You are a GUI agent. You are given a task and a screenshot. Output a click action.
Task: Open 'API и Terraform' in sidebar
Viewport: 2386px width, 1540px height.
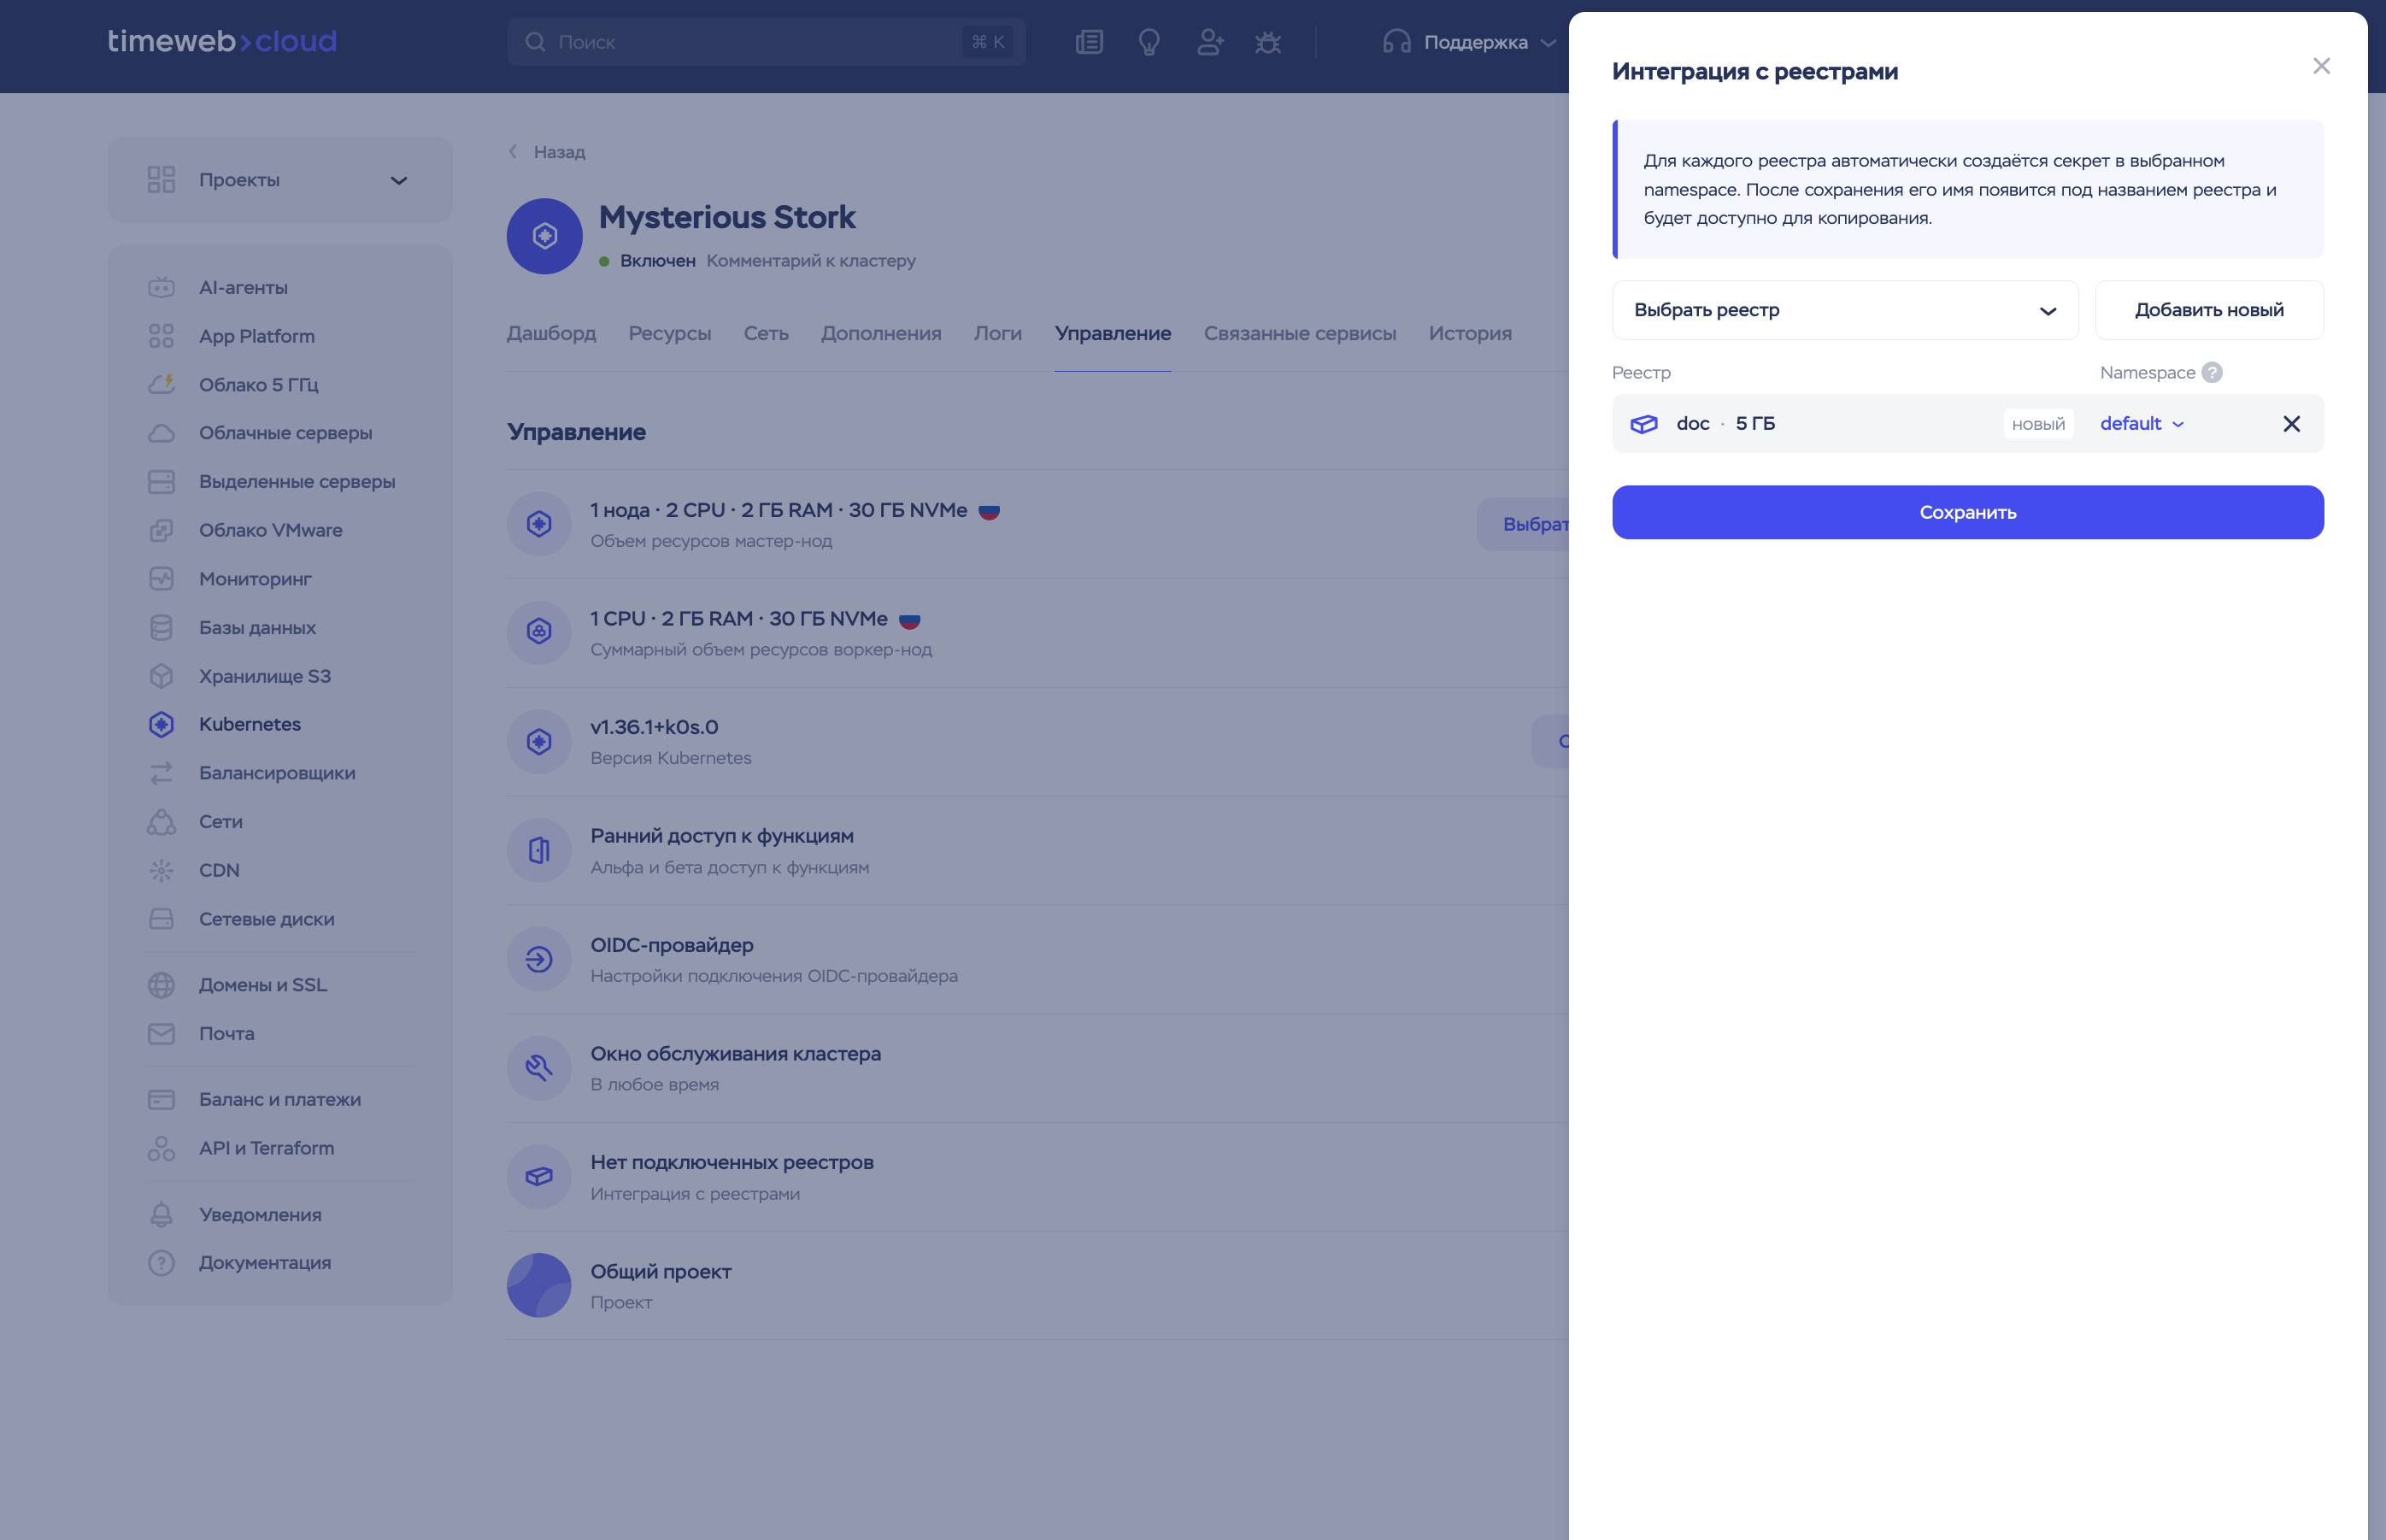pyautogui.click(x=266, y=1148)
